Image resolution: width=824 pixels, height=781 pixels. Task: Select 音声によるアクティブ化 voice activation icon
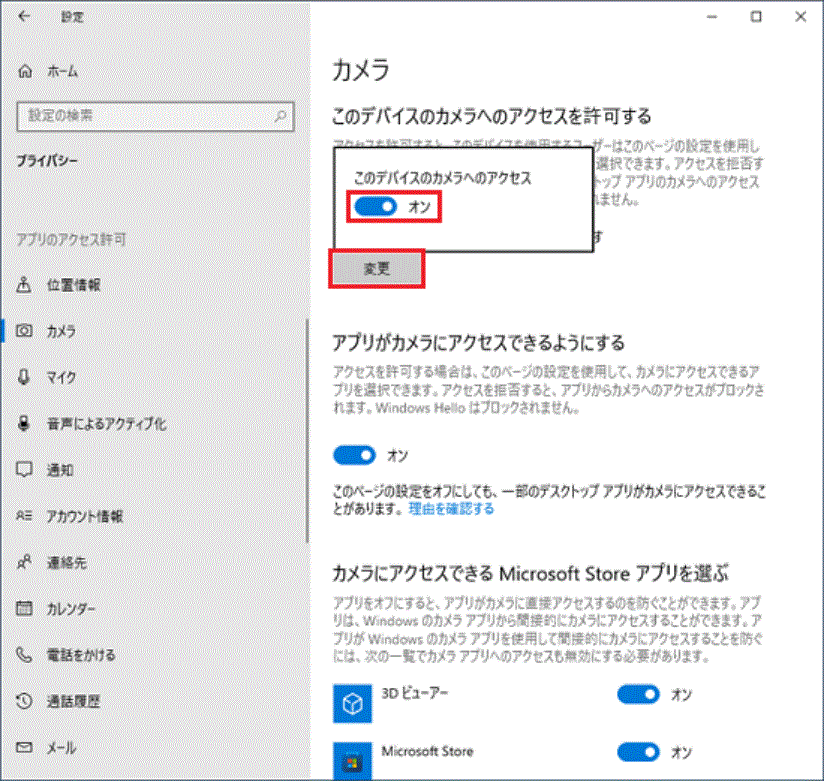24,423
